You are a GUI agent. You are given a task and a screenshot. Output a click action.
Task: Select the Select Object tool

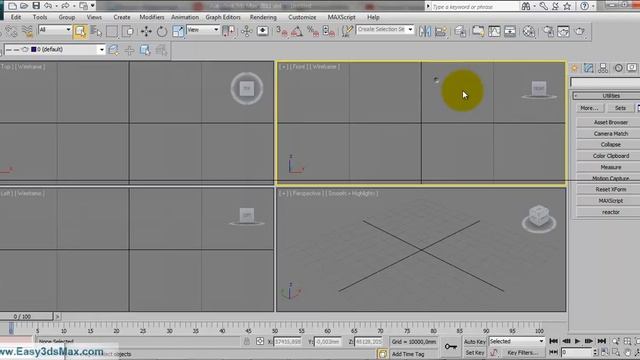pos(80,31)
